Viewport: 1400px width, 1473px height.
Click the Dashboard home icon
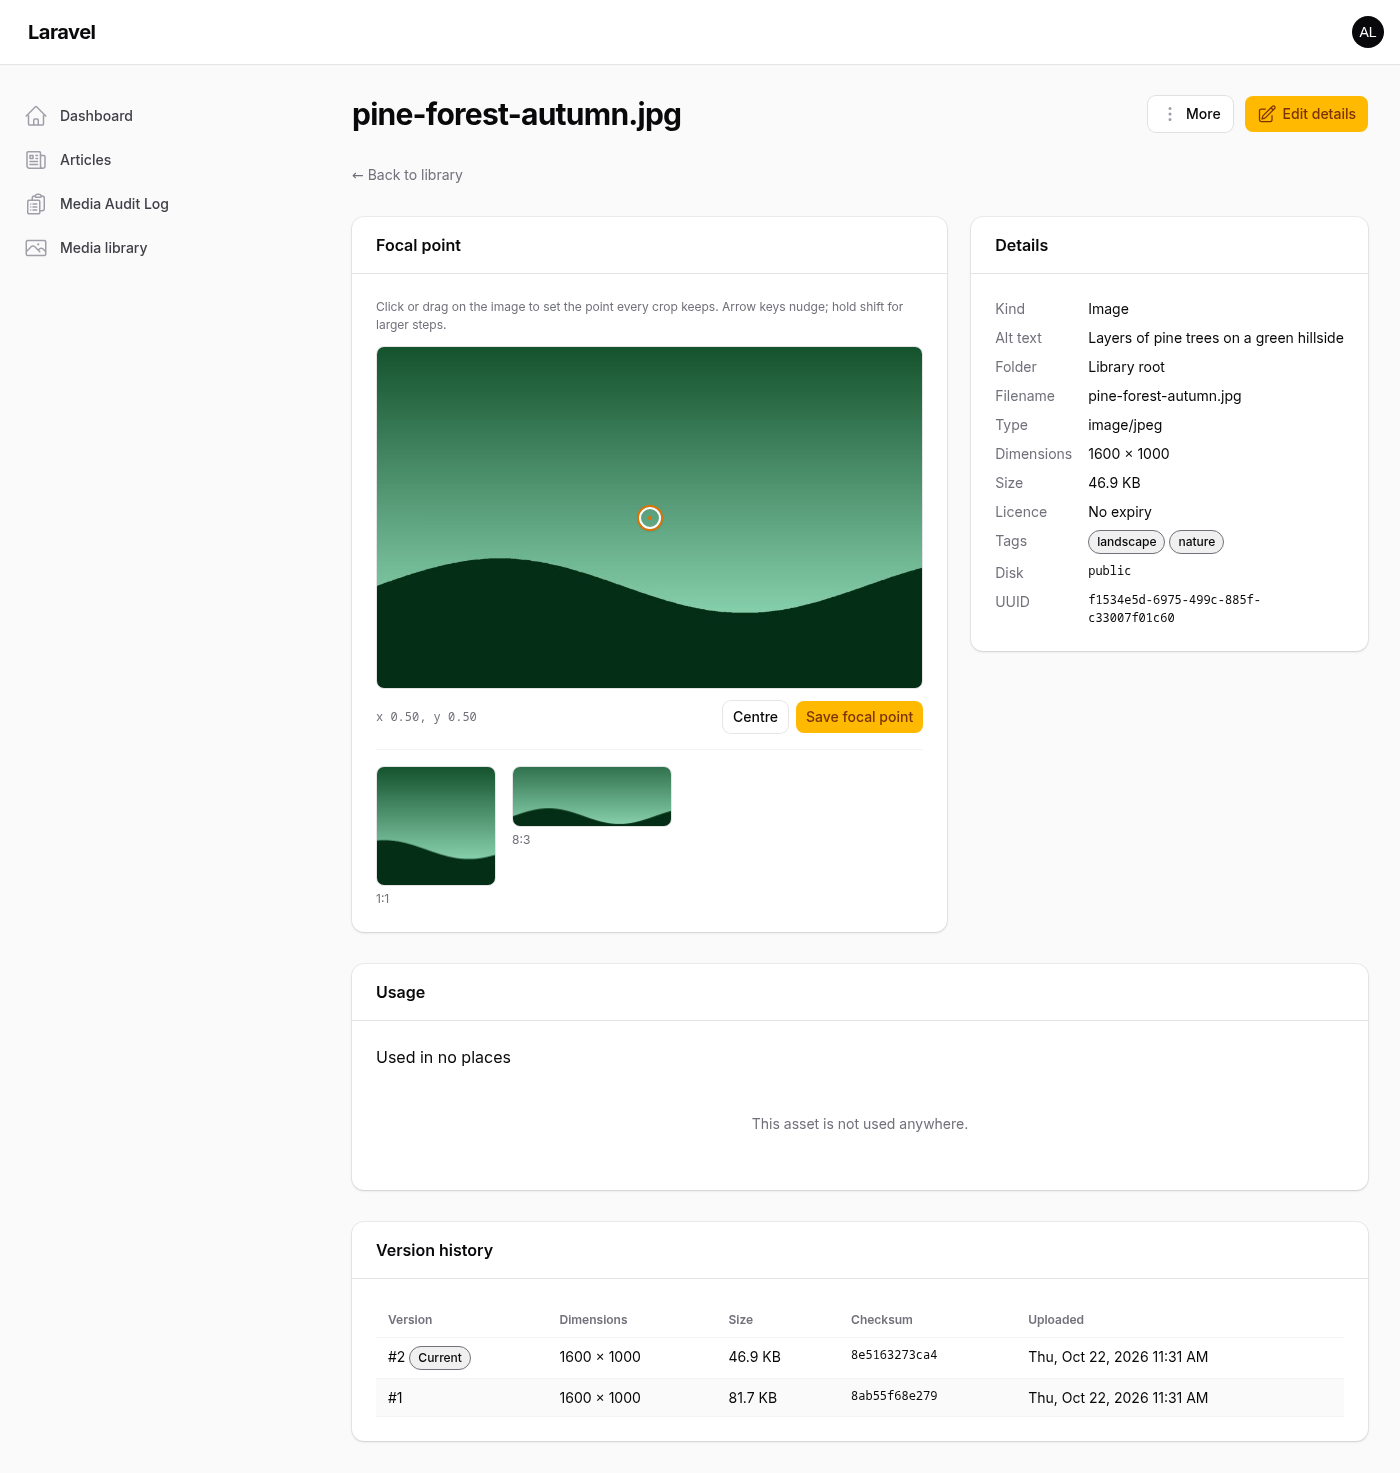(x=36, y=116)
